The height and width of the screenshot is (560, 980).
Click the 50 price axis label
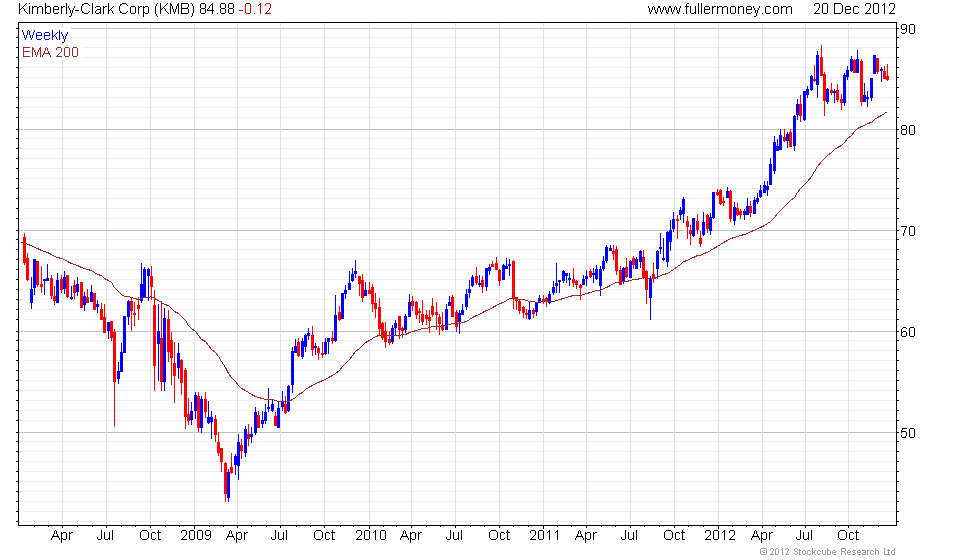(908, 432)
